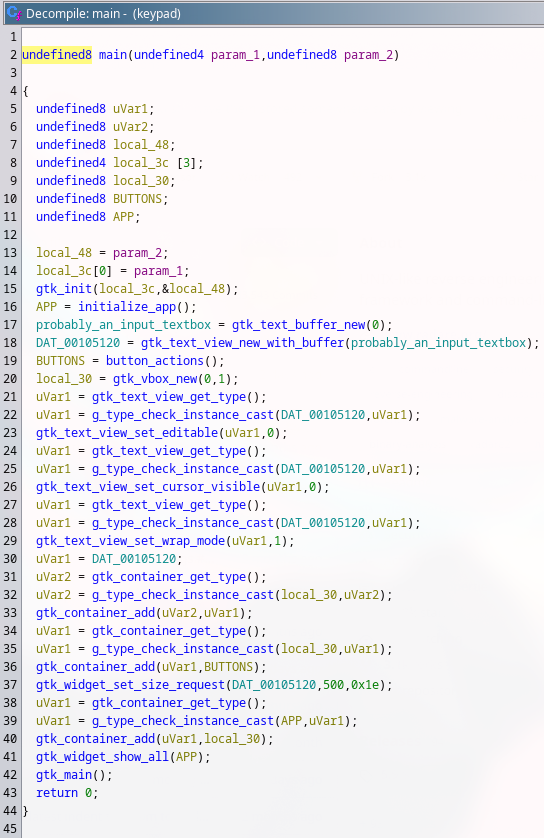Select gtk_text_view_set_editable call
544x838 pixels.
127,432
